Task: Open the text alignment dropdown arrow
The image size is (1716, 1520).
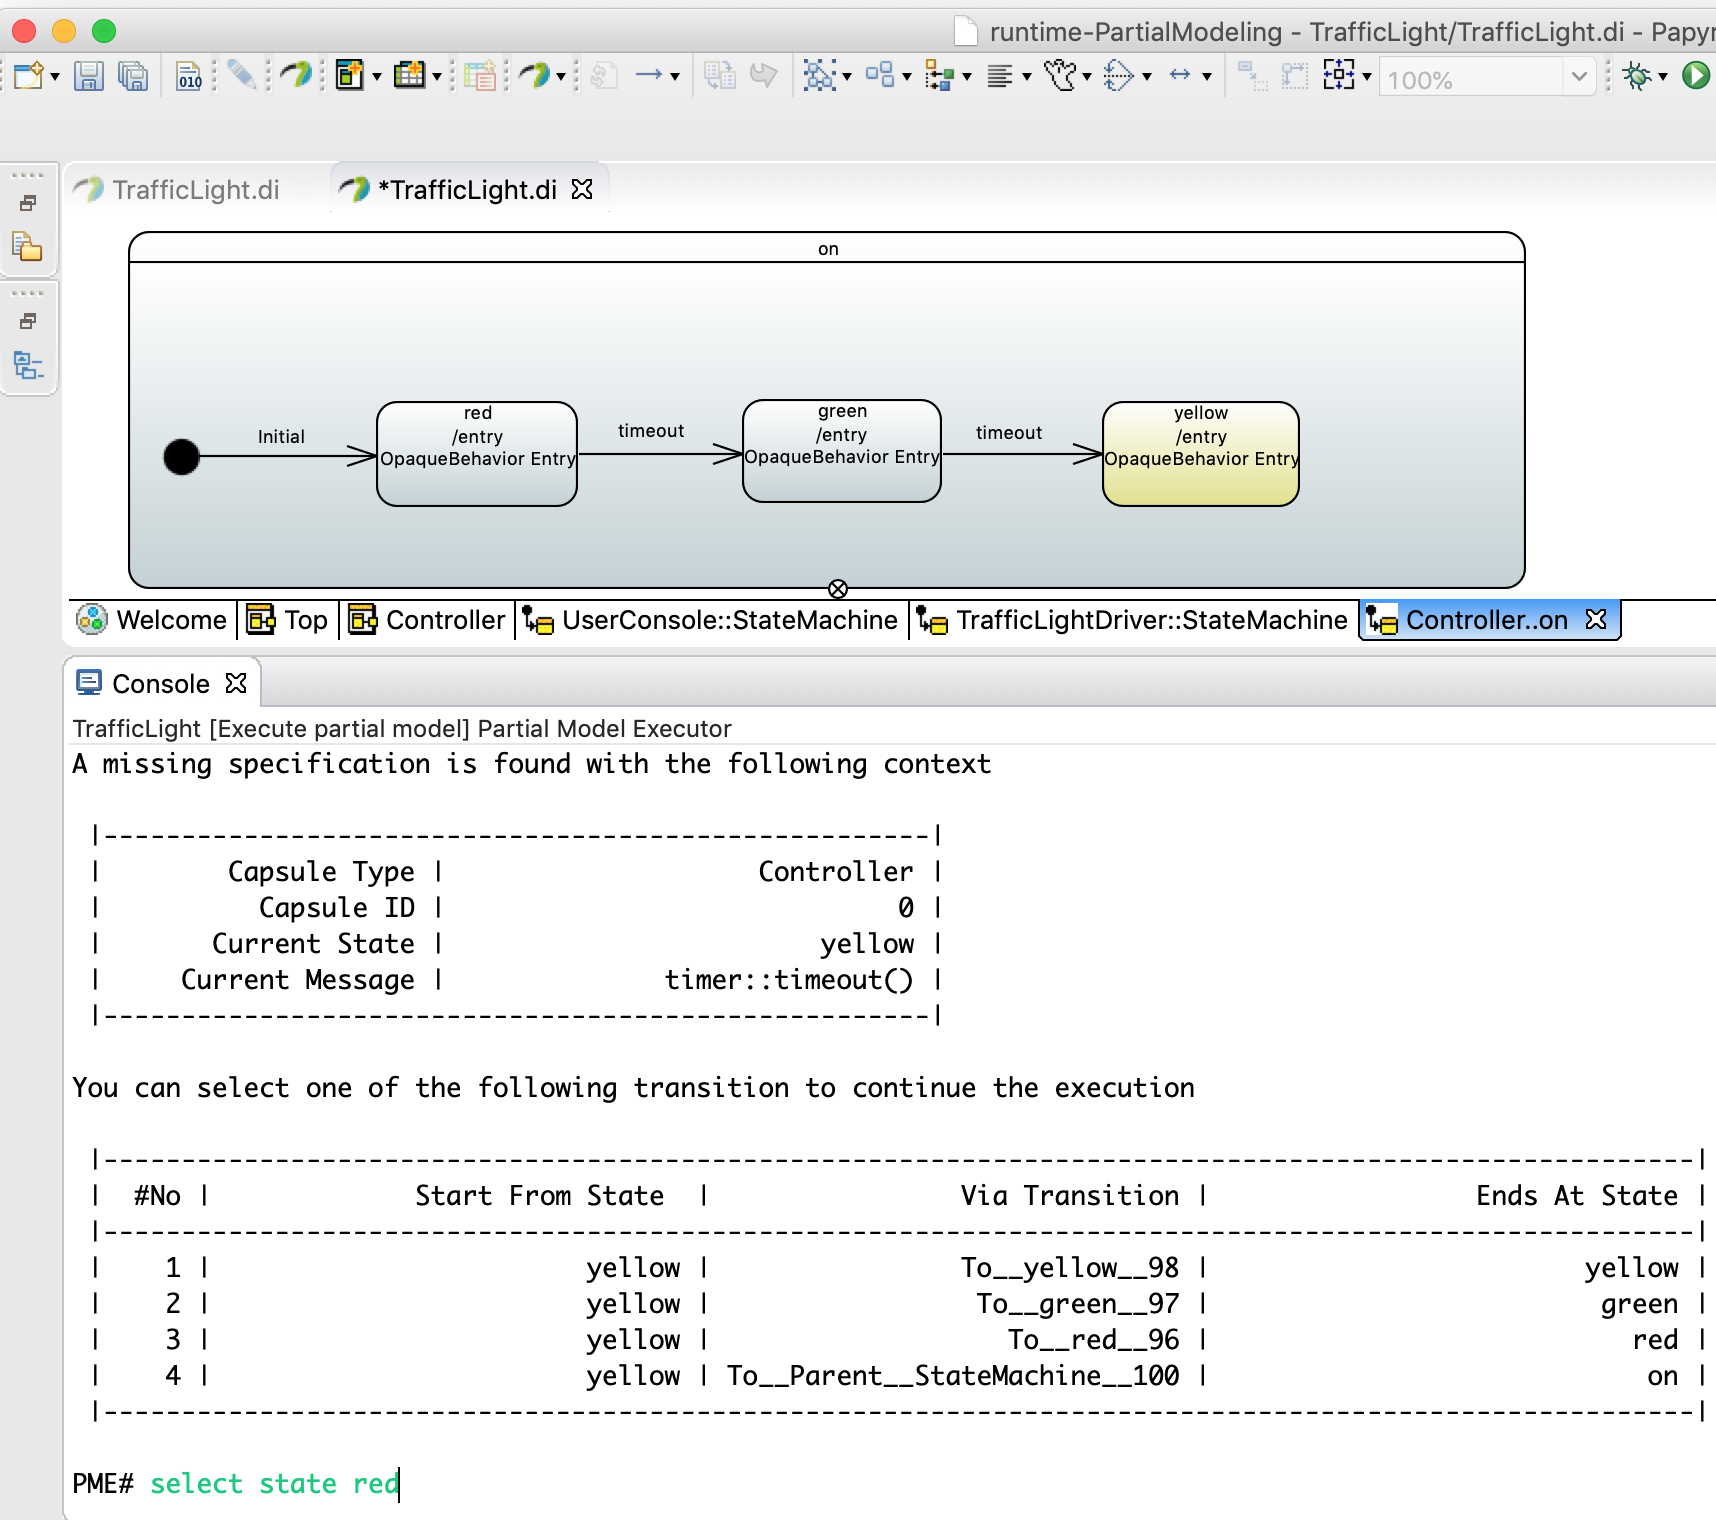Action: tap(1027, 76)
